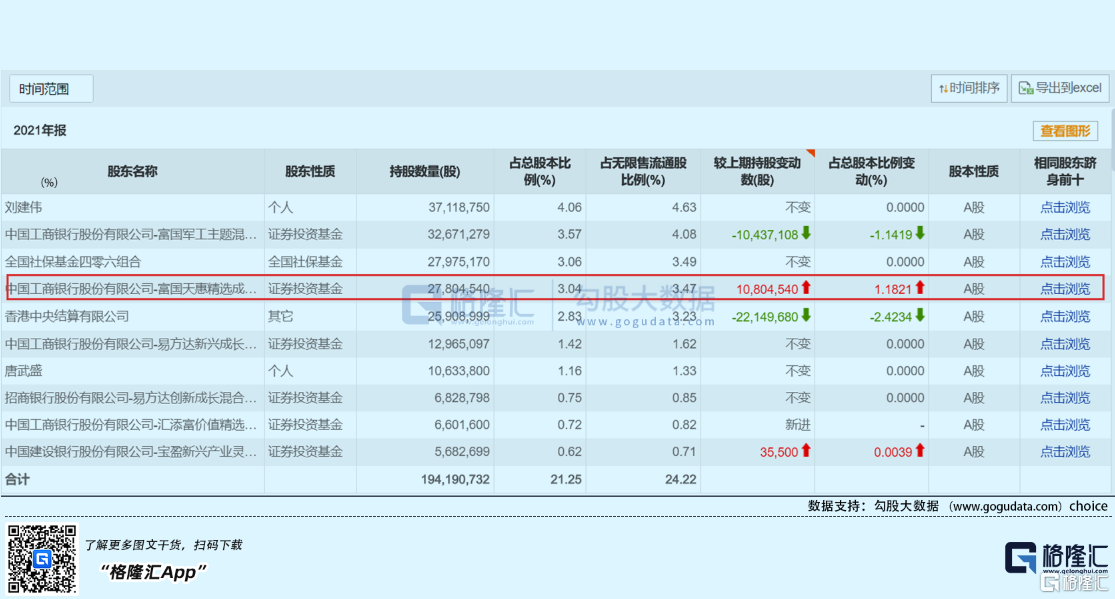The image size is (1115, 599).
Task: Click the 格隆汇App promo text
Action: [x=153, y=572]
